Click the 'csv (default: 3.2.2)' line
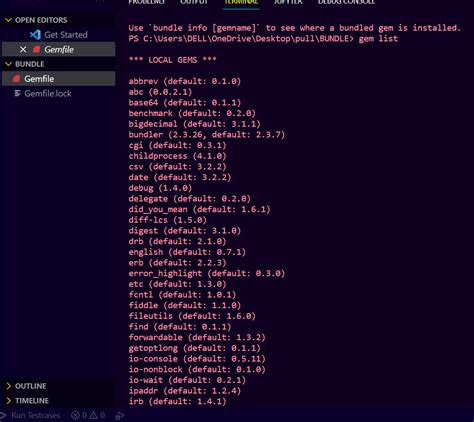 177,167
